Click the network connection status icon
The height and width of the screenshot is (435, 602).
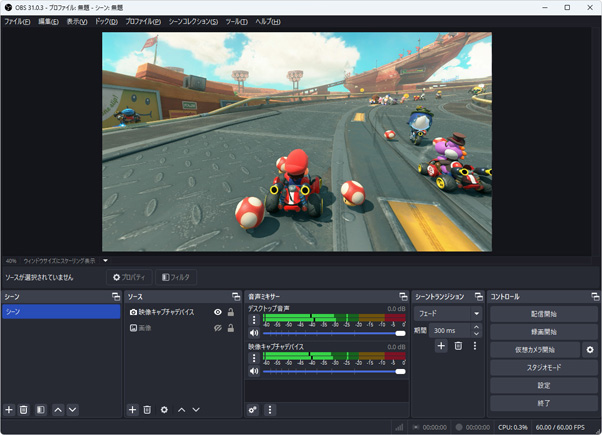tap(399, 427)
